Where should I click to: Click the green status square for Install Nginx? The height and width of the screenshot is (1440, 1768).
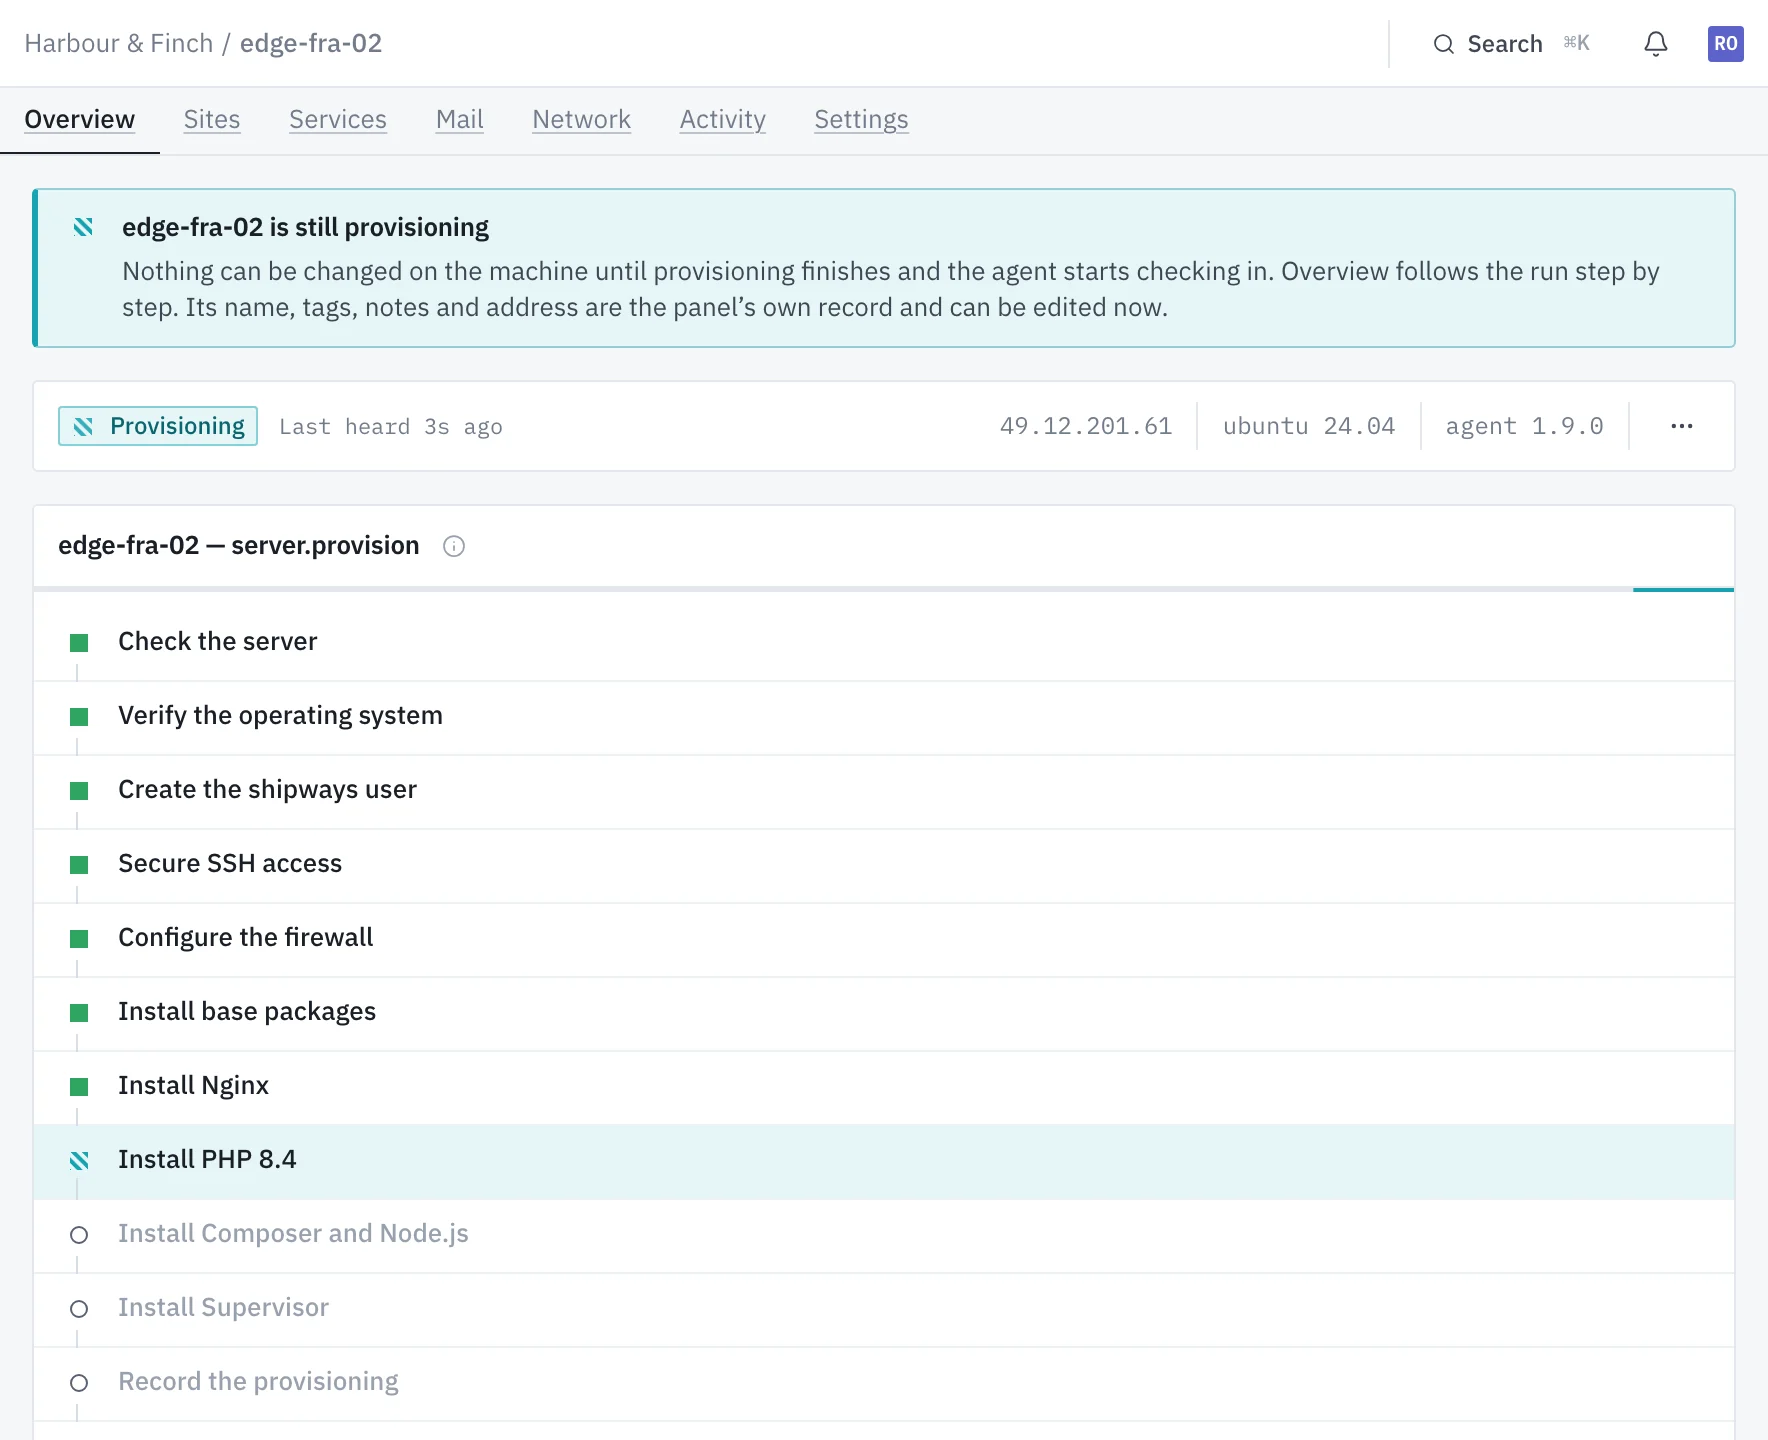pos(79,1086)
